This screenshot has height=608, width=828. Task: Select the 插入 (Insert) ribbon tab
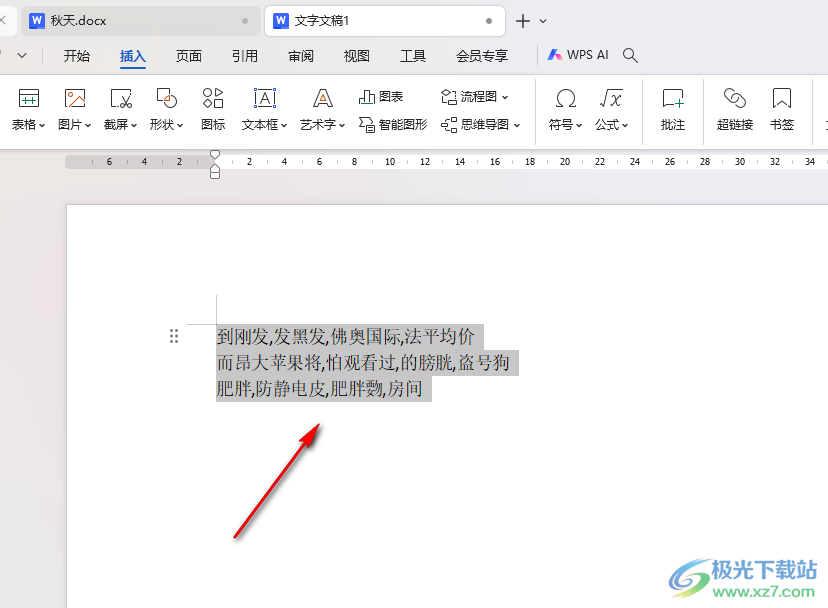pos(133,56)
